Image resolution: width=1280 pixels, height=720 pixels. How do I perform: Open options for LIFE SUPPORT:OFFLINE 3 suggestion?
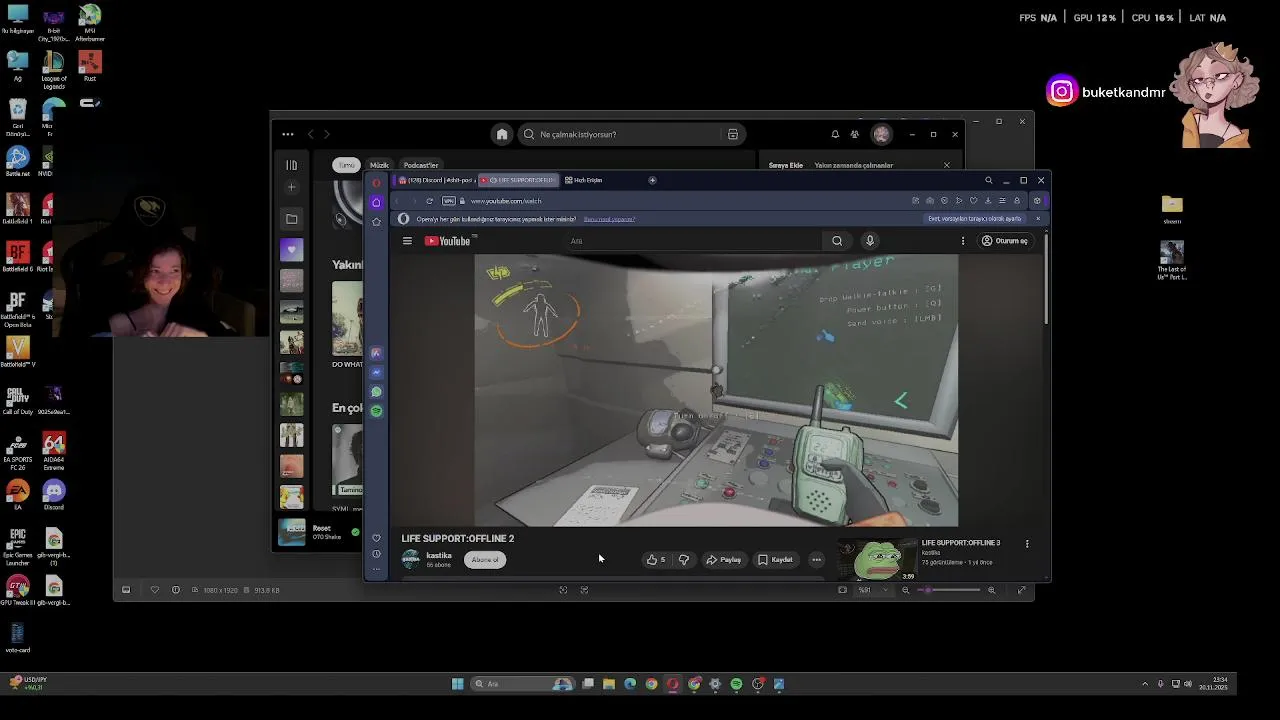pyautogui.click(x=1027, y=544)
